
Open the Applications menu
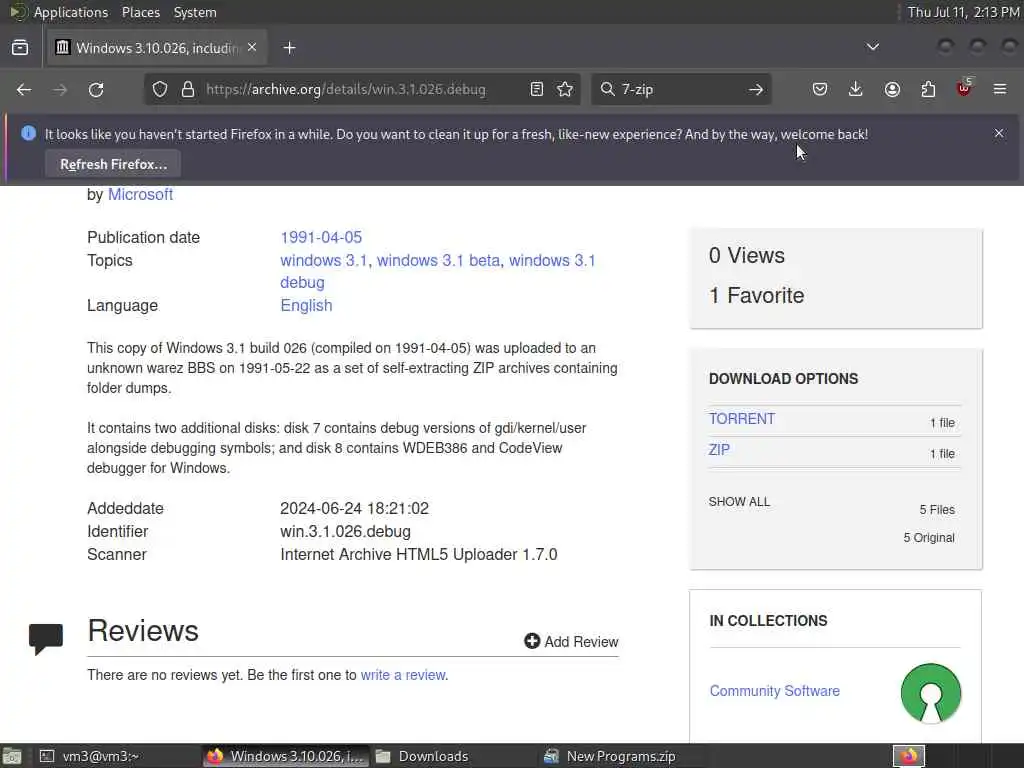(x=71, y=12)
